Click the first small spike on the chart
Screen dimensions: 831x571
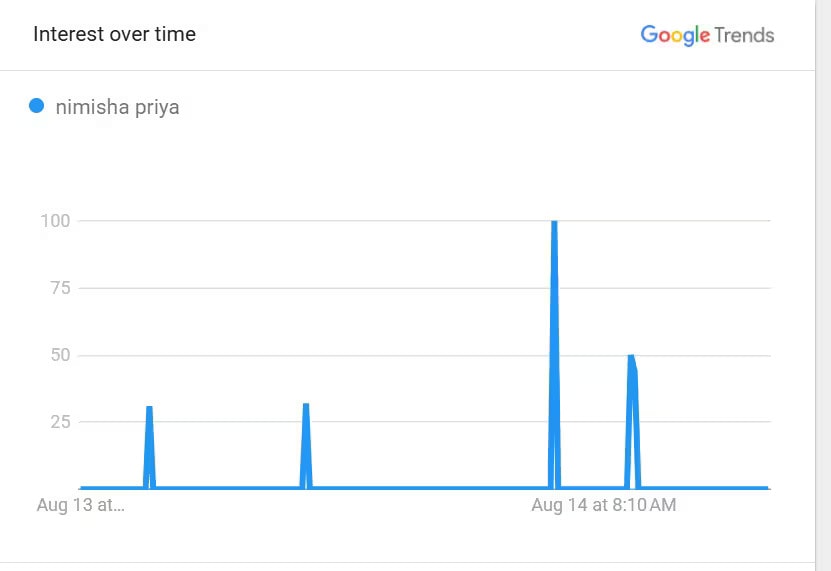click(149, 409)
